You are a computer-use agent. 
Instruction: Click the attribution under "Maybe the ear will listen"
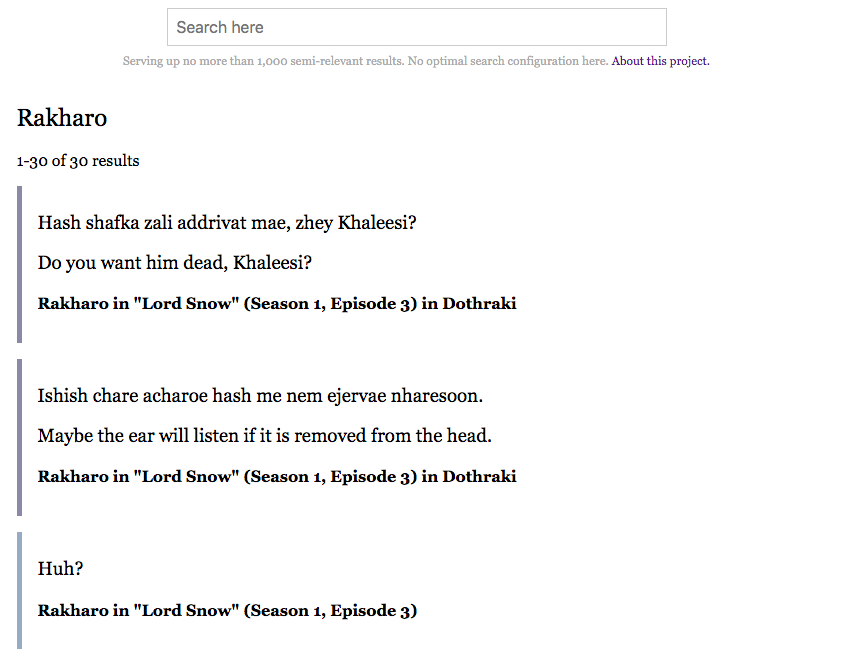(277, 476)
